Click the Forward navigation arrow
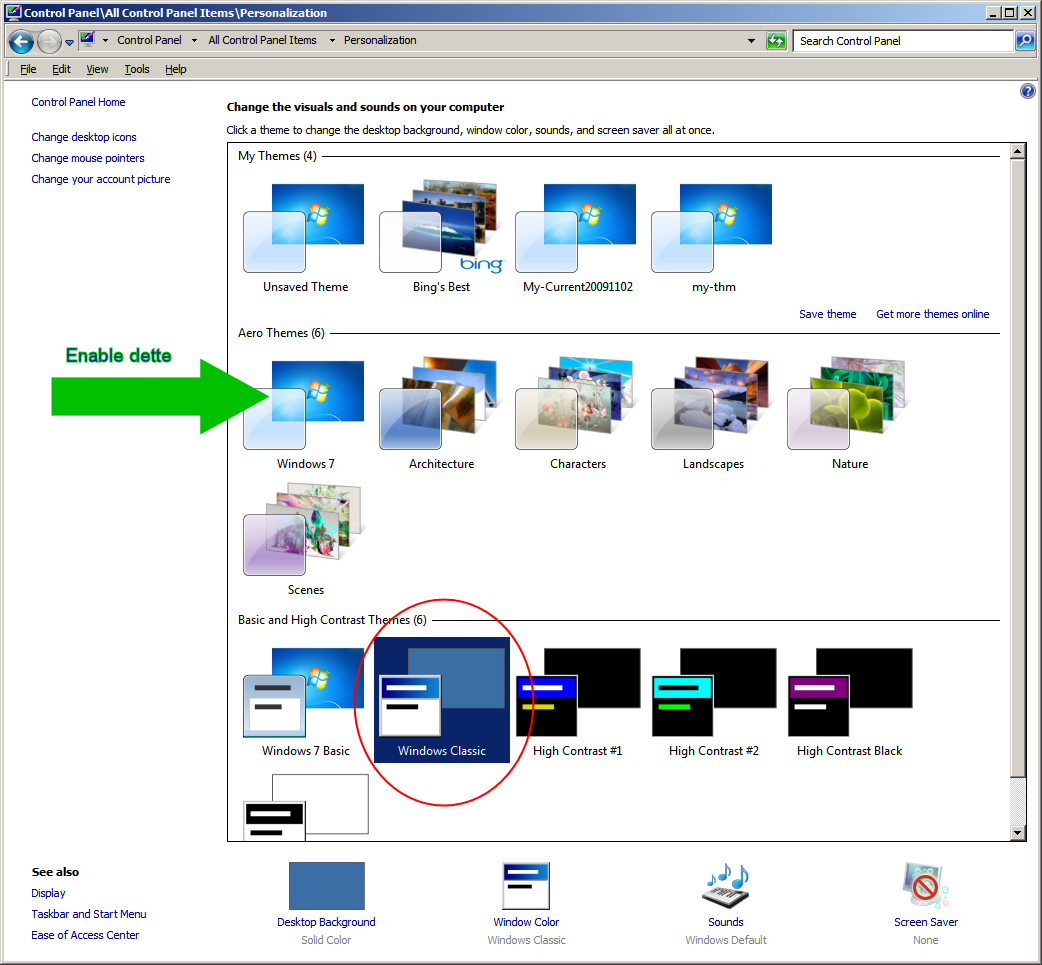 coord(49,42)
